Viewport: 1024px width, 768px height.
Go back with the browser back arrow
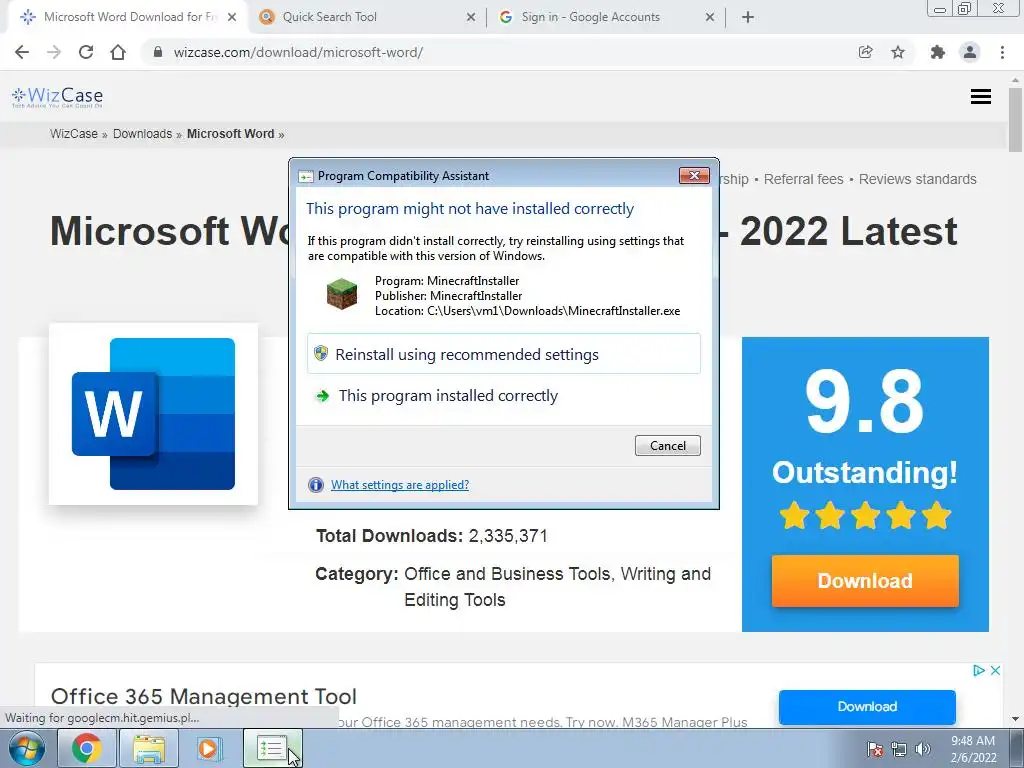(22, 52)
